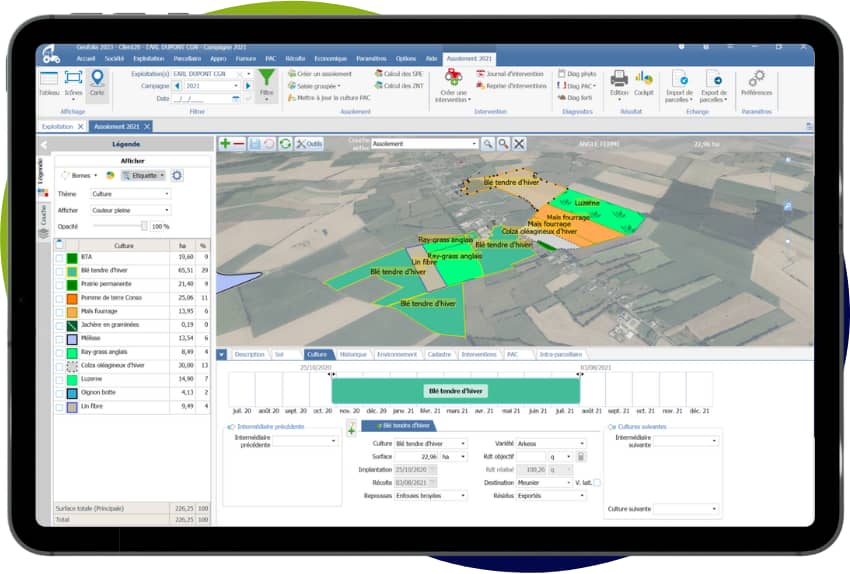Switch to the Historique tab
Viewport: 850px width, 574px height.
click(352, 354)
